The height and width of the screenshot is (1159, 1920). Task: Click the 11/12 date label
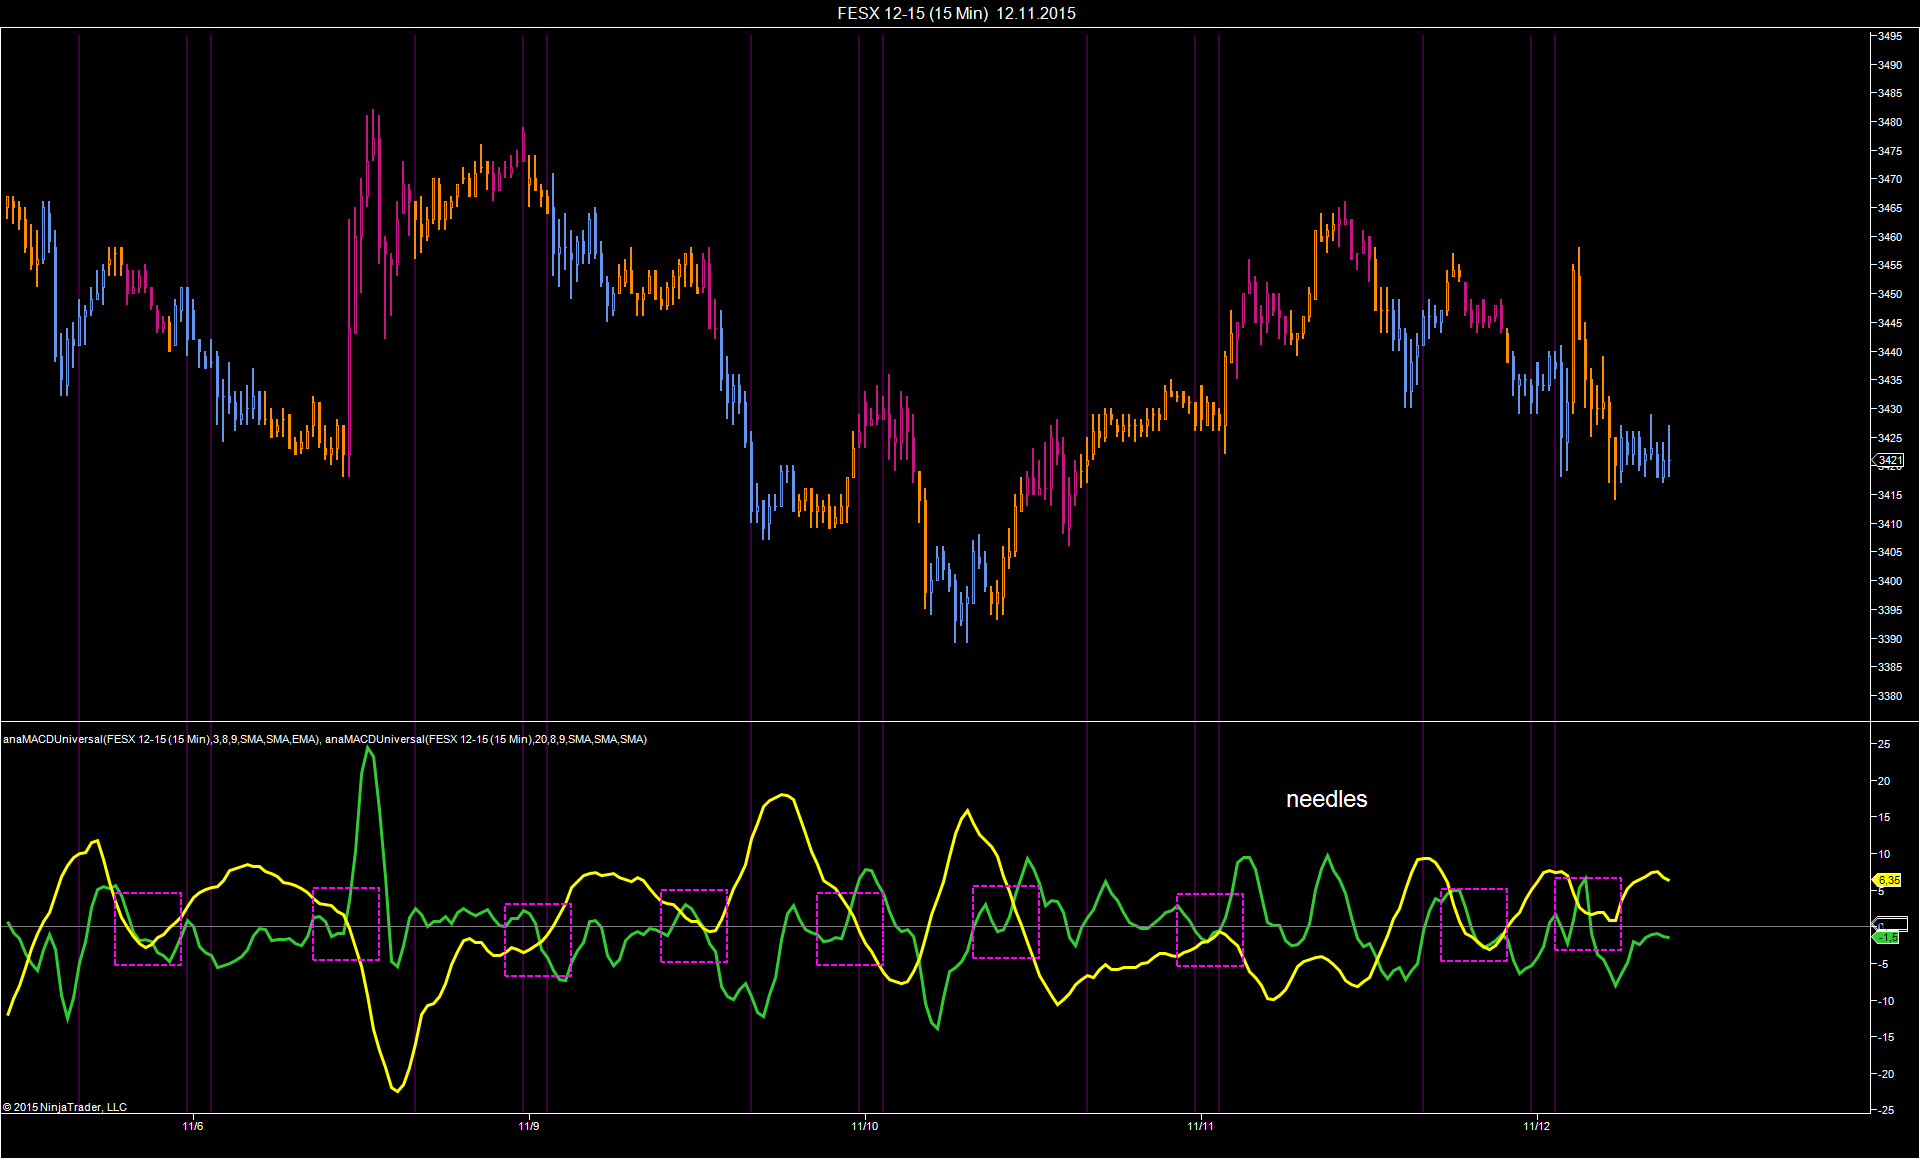[x=1537, y=1126]
